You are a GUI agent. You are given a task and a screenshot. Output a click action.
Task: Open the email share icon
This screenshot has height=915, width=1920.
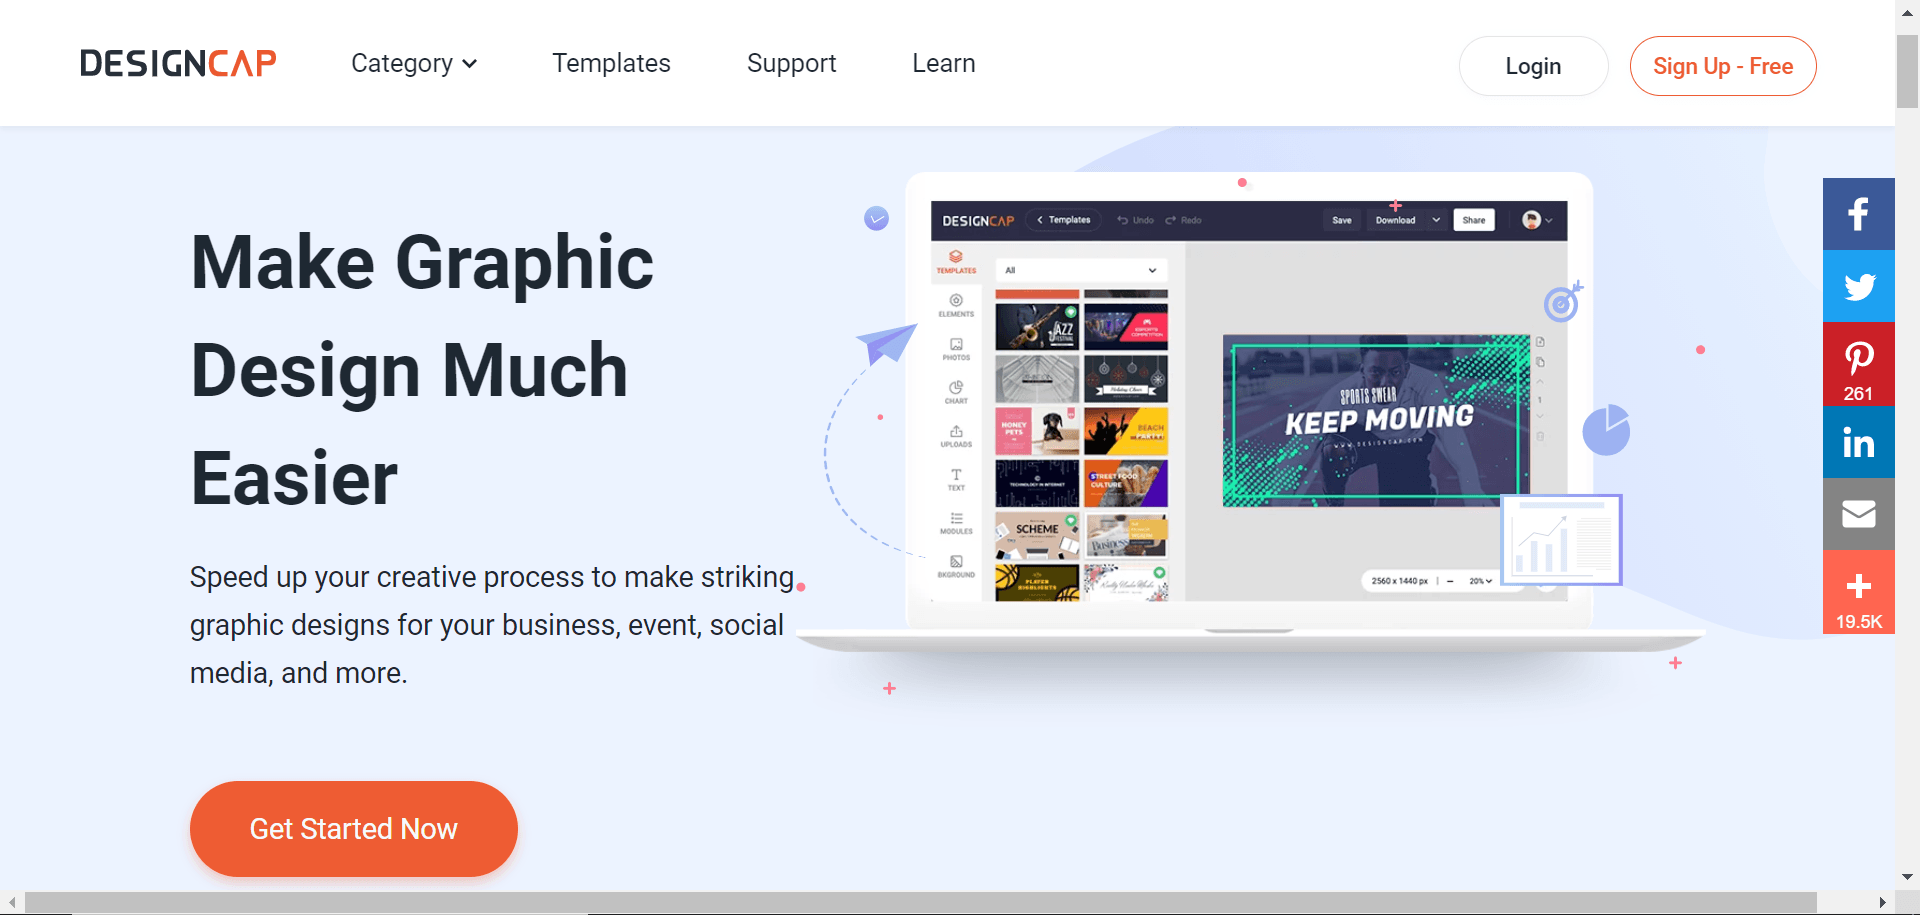tap(1858, 514)
